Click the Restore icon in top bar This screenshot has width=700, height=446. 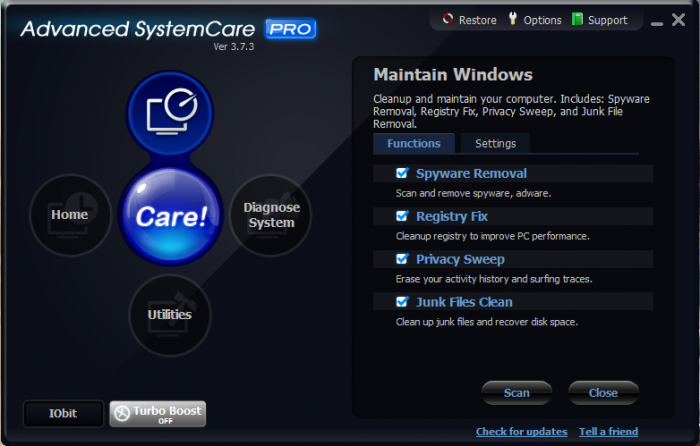[447, 19]
